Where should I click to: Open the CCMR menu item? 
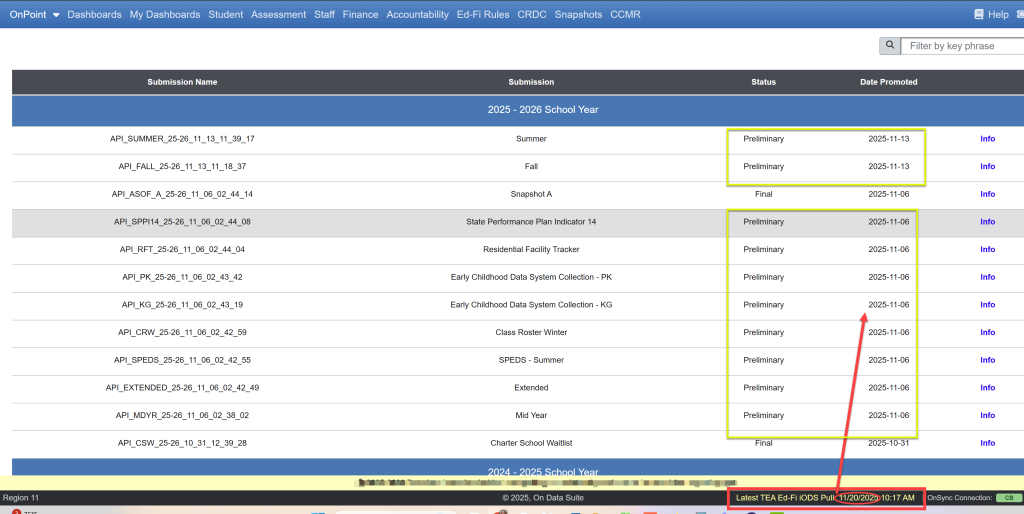pos(625,15)
